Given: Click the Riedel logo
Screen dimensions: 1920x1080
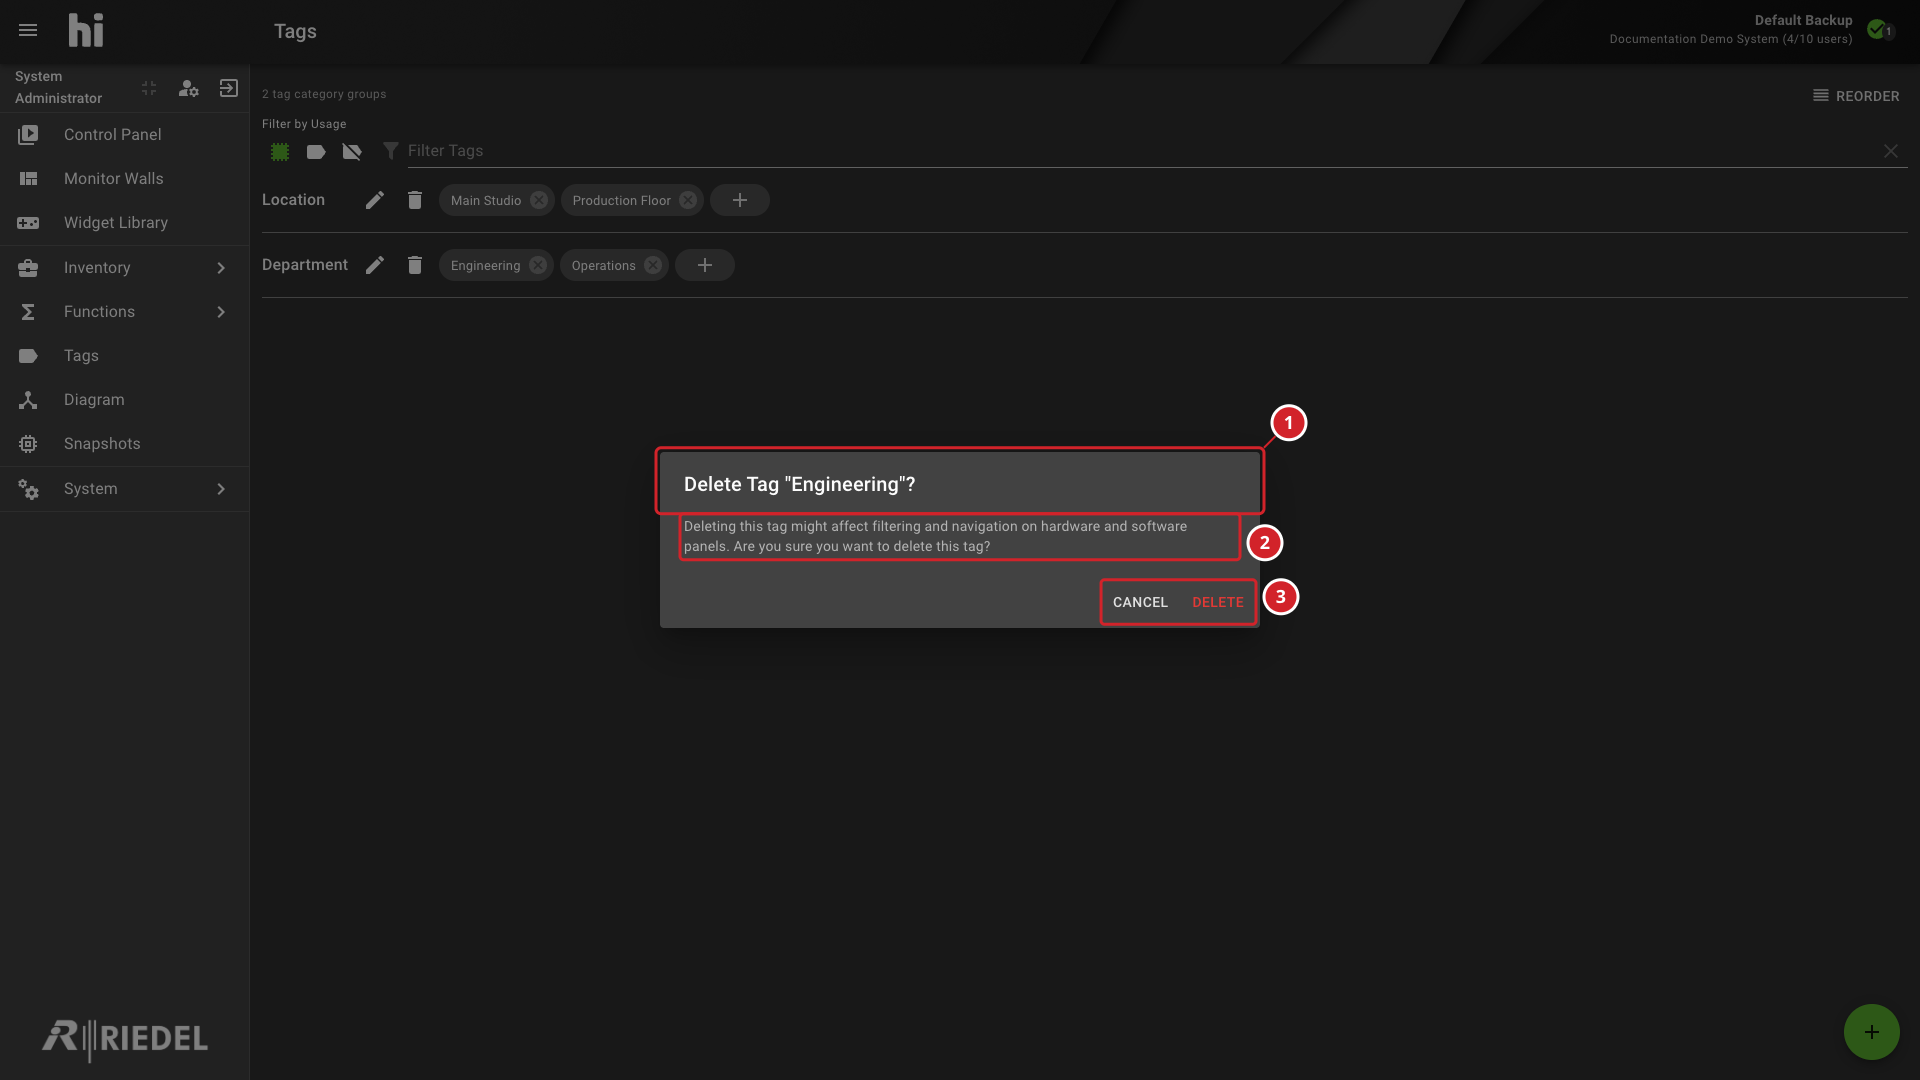Looking at the screenshot, I should pyautogui.click(x=125, y=1038).
